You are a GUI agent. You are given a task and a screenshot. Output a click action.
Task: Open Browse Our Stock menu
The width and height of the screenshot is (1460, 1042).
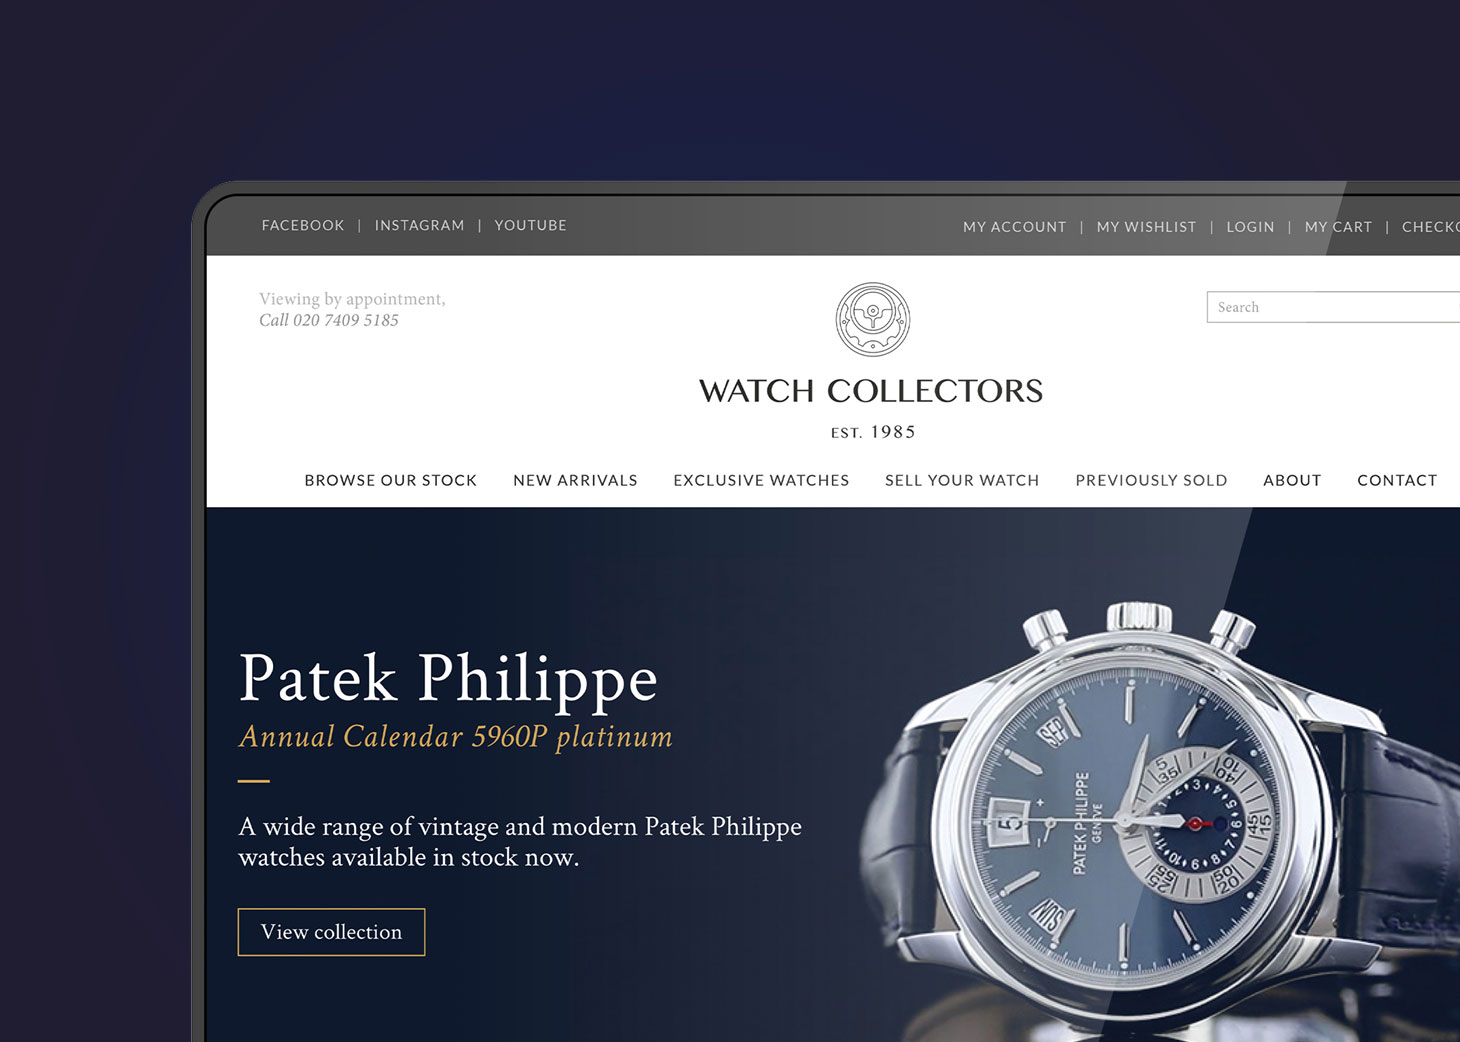click(391, 480)
